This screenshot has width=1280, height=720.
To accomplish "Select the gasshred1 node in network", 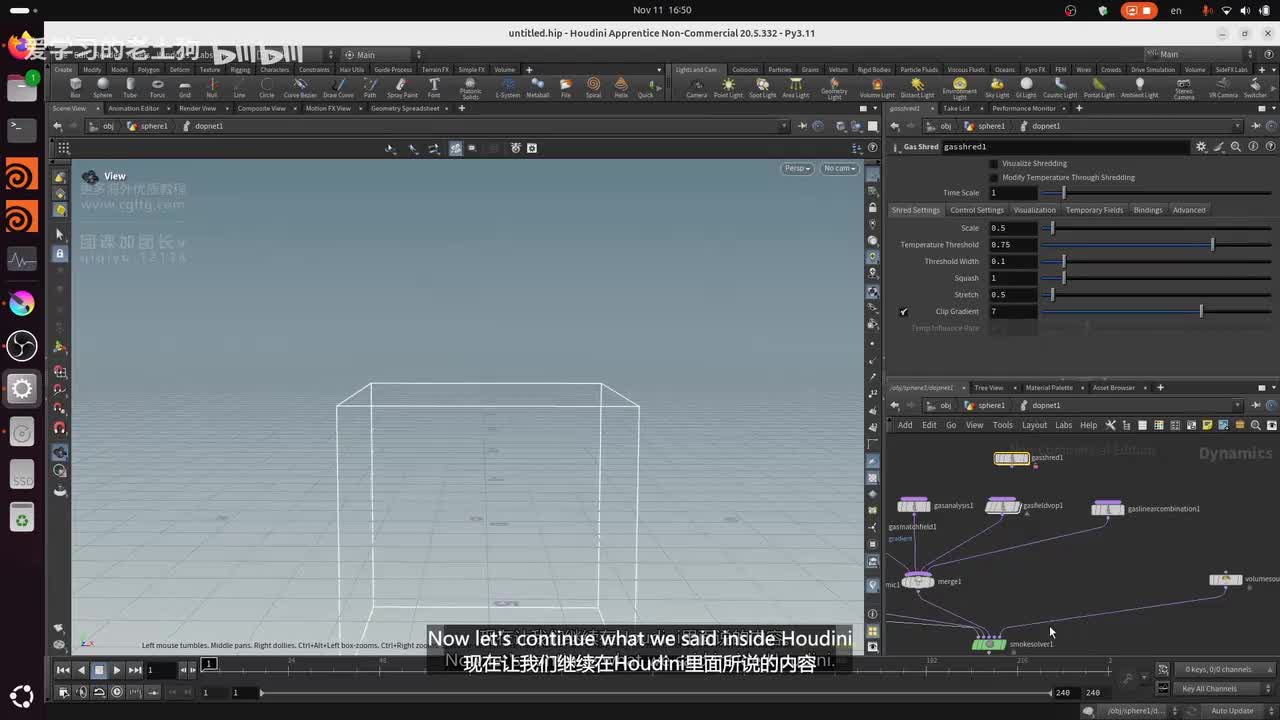I will [1011, 458].
